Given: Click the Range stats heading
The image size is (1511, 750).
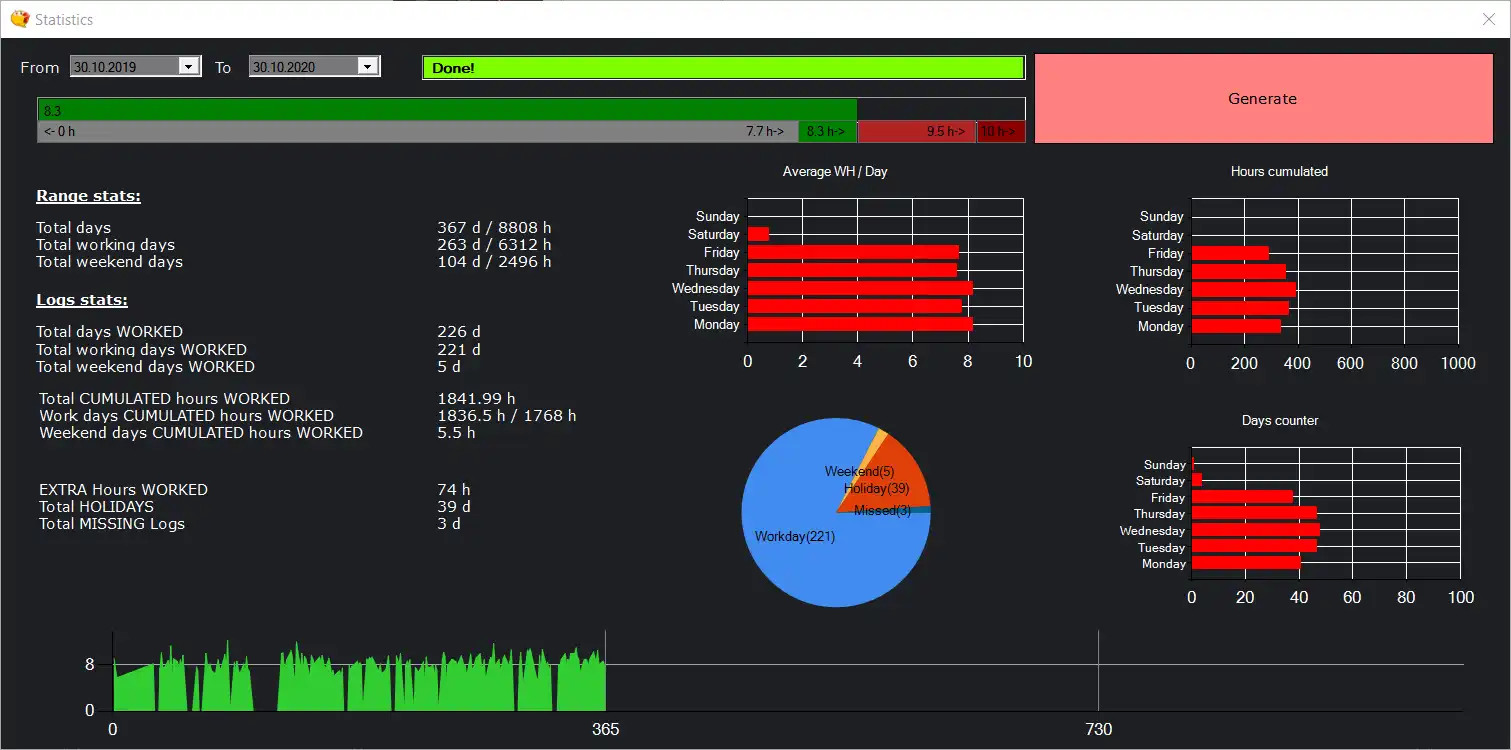Looking at the screenshot, I should coord(88,196).
